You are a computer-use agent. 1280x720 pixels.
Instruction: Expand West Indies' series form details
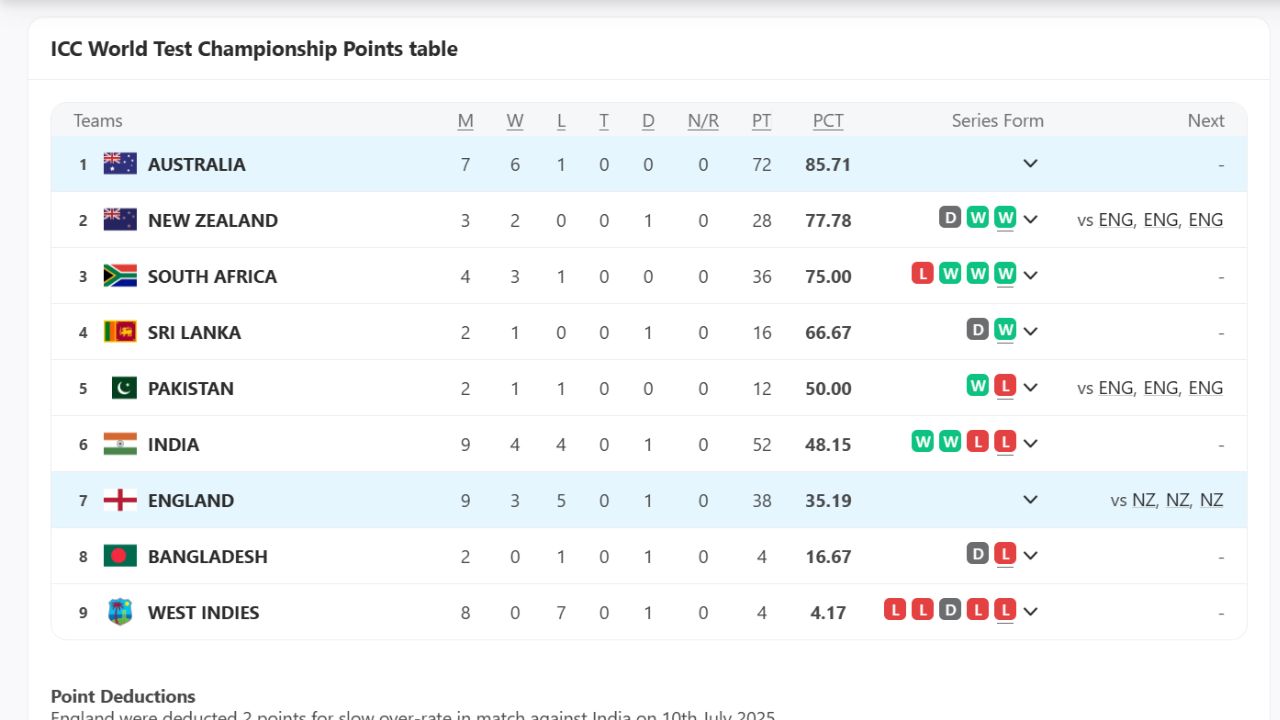point(1030,611)
